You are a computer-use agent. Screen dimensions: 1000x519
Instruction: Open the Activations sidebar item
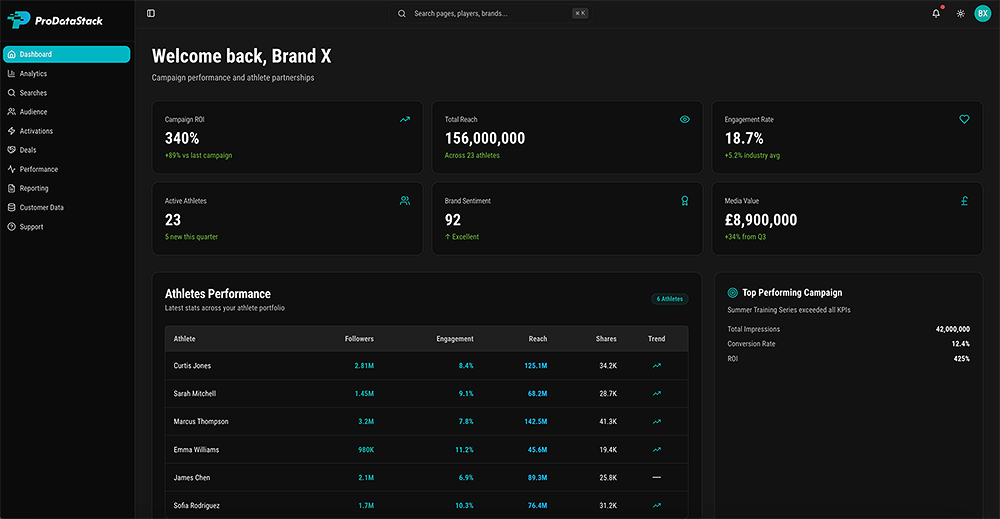[36, 131]
